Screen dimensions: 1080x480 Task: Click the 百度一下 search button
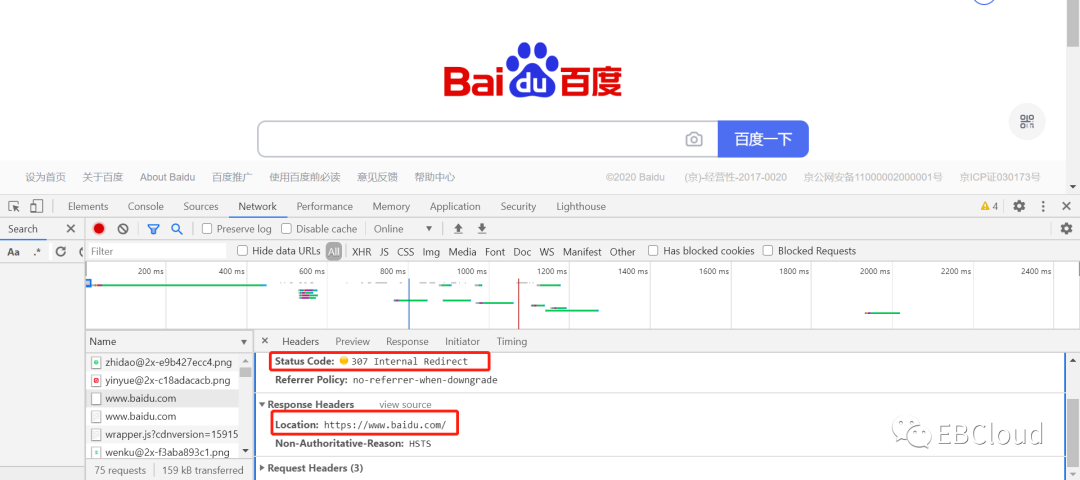[762, 139]
